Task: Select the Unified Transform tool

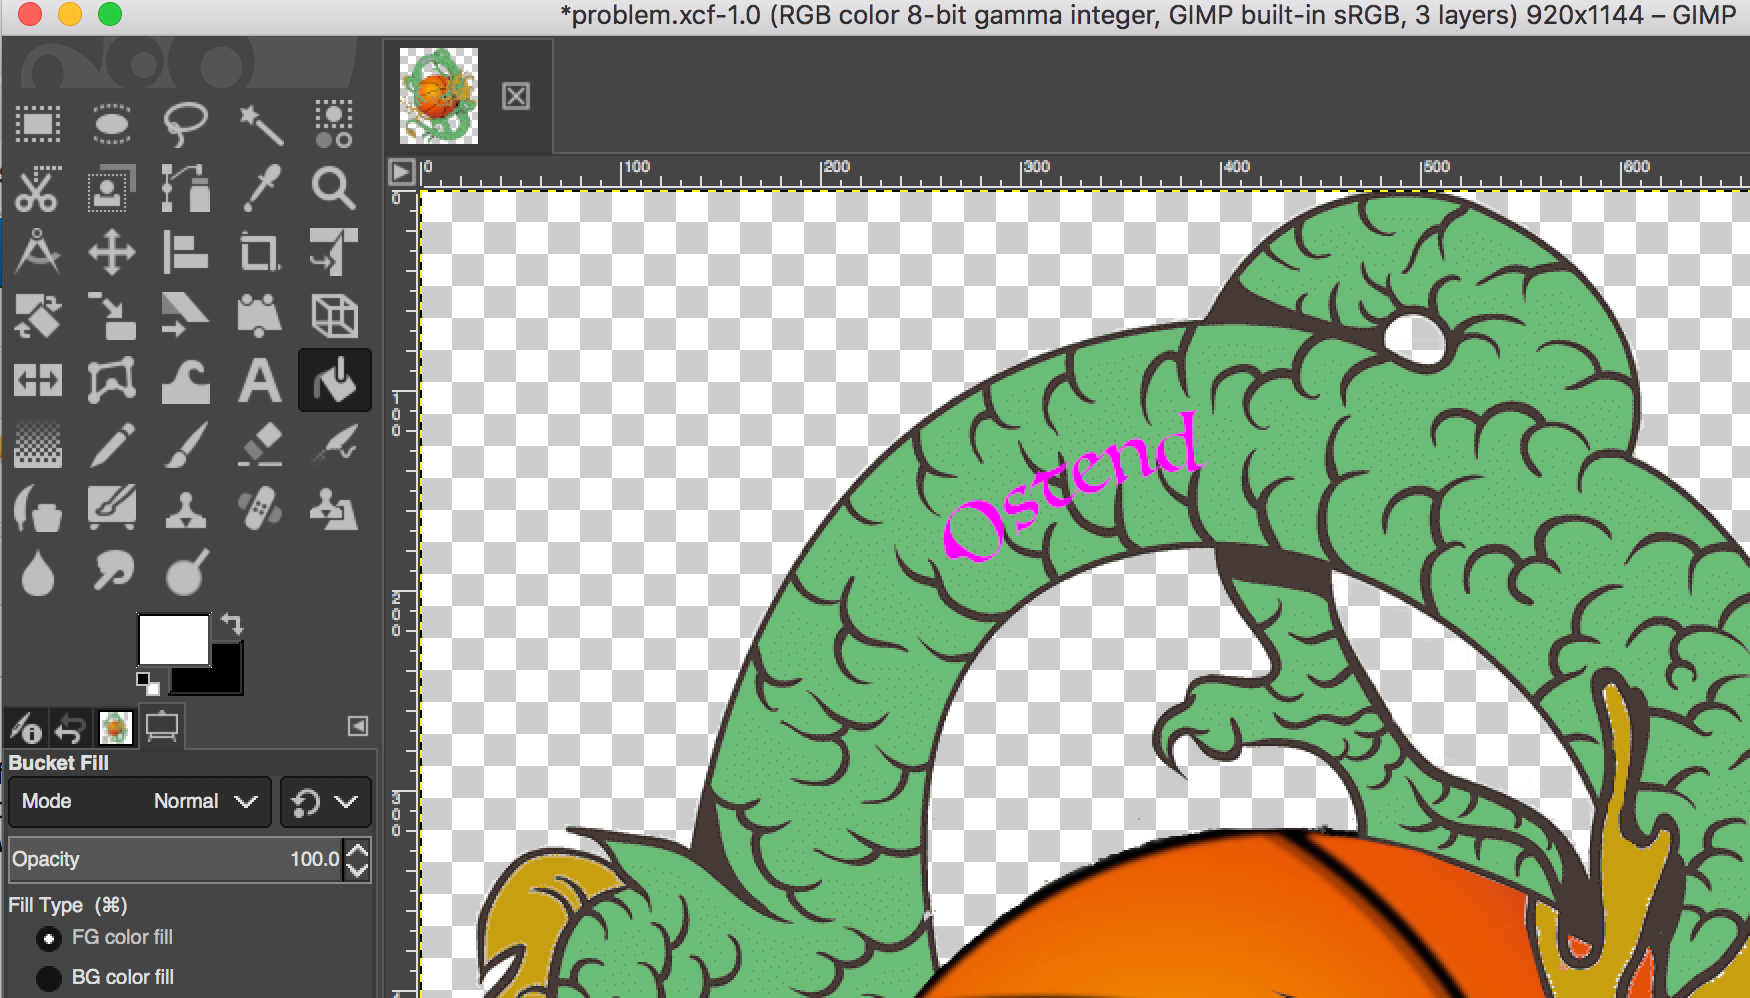Action: [x=334, y=252]
